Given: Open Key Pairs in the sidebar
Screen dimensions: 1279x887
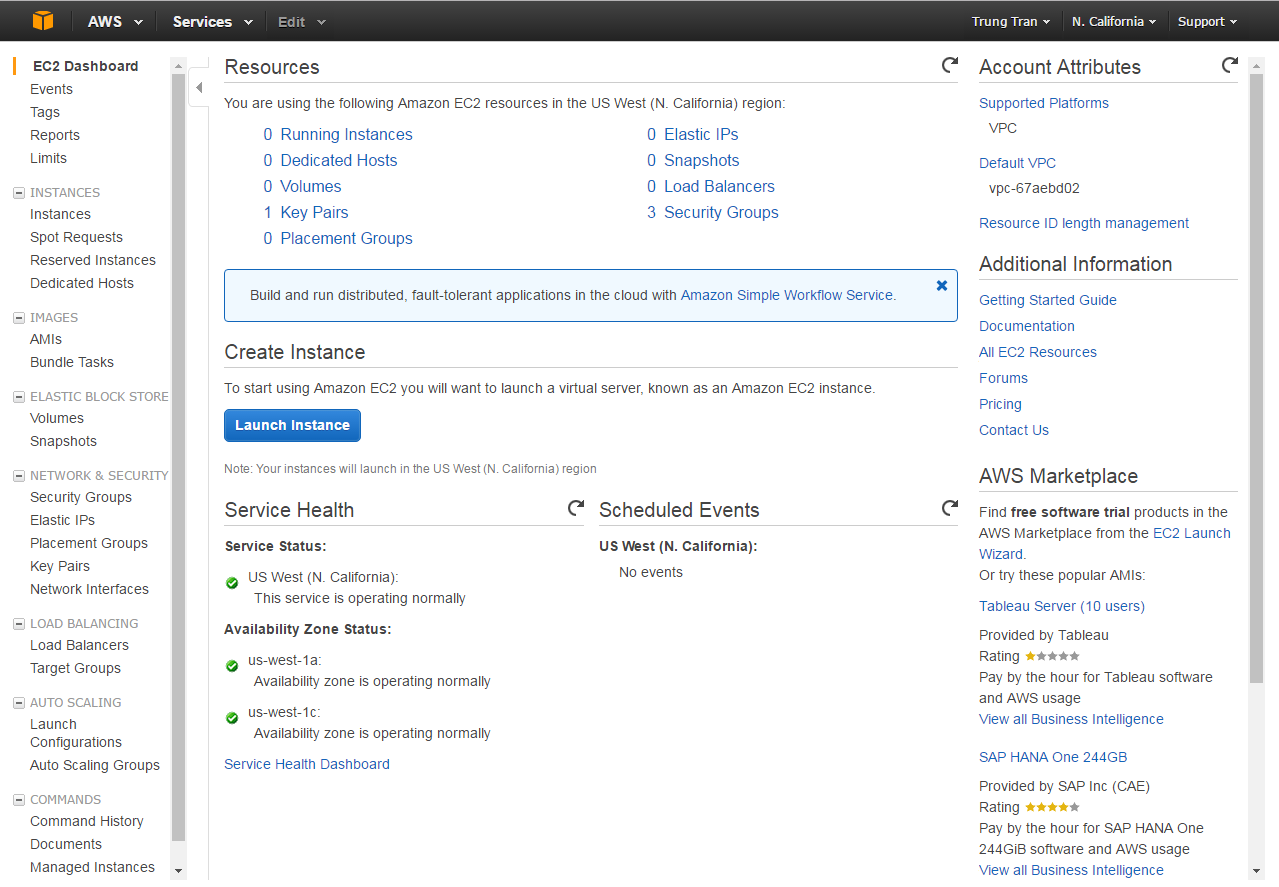Looking at the screenshot, I should (60, 566).
